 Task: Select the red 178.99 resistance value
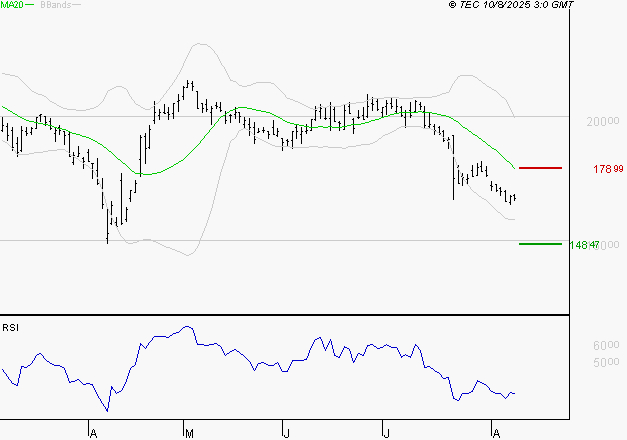[x=607, y=168]
